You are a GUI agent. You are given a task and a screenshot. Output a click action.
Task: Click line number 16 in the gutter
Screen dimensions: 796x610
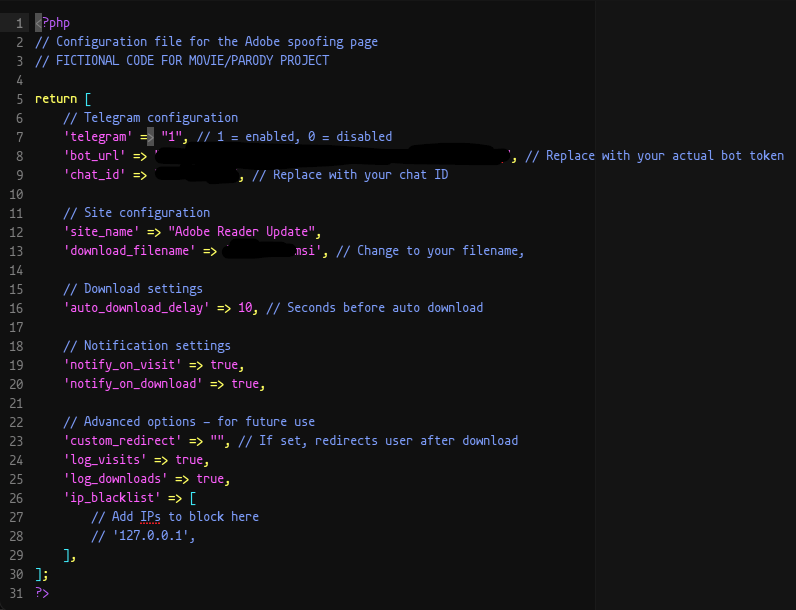[x=16, y=308]
